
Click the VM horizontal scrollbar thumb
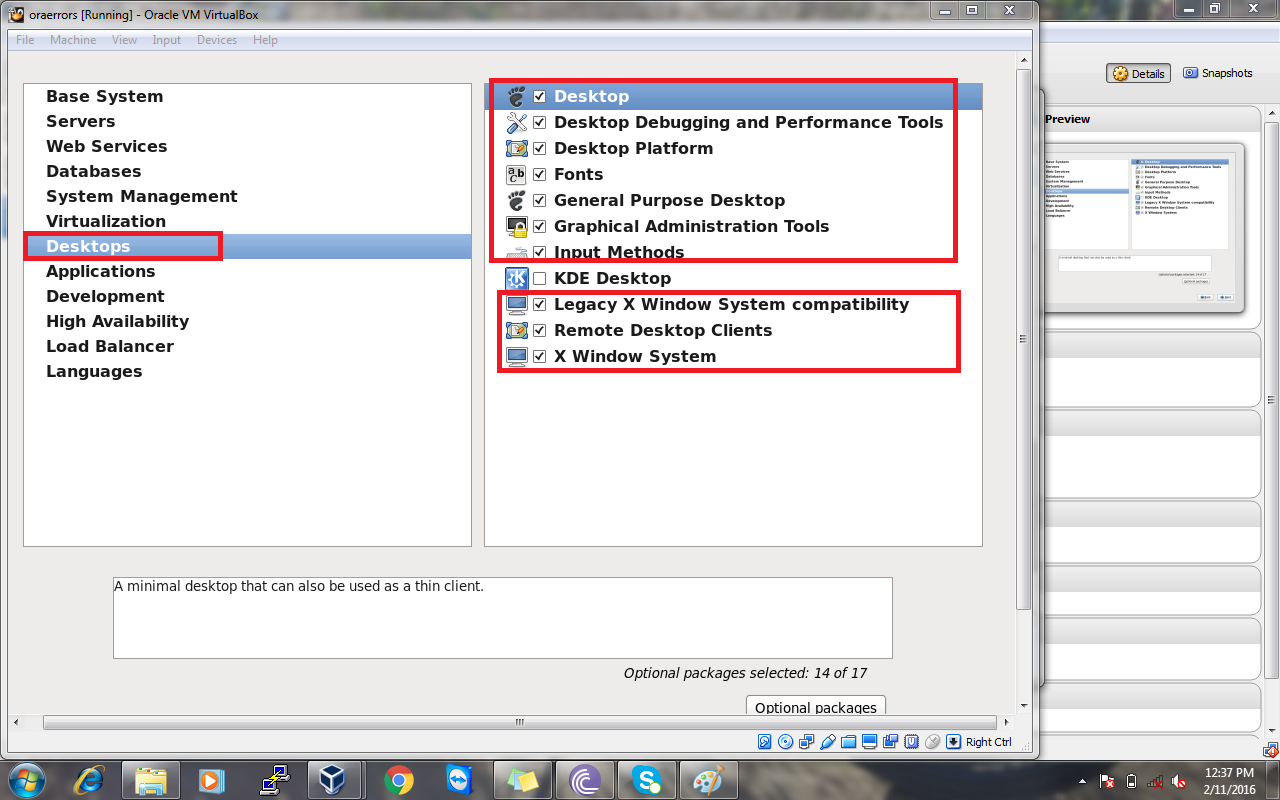520,722
